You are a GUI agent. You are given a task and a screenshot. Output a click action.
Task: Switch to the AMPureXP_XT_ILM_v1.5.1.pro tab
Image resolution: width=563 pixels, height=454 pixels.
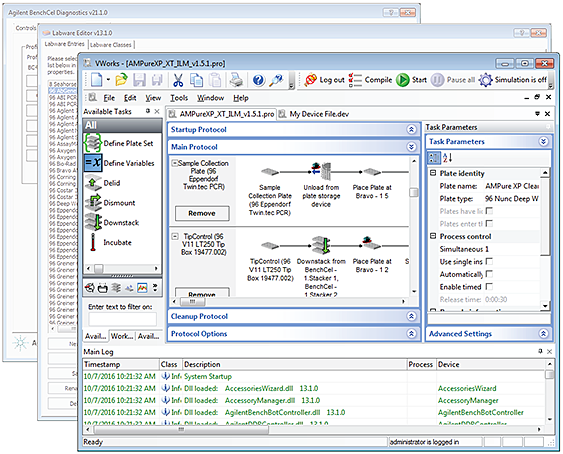[x=221, y=114]
